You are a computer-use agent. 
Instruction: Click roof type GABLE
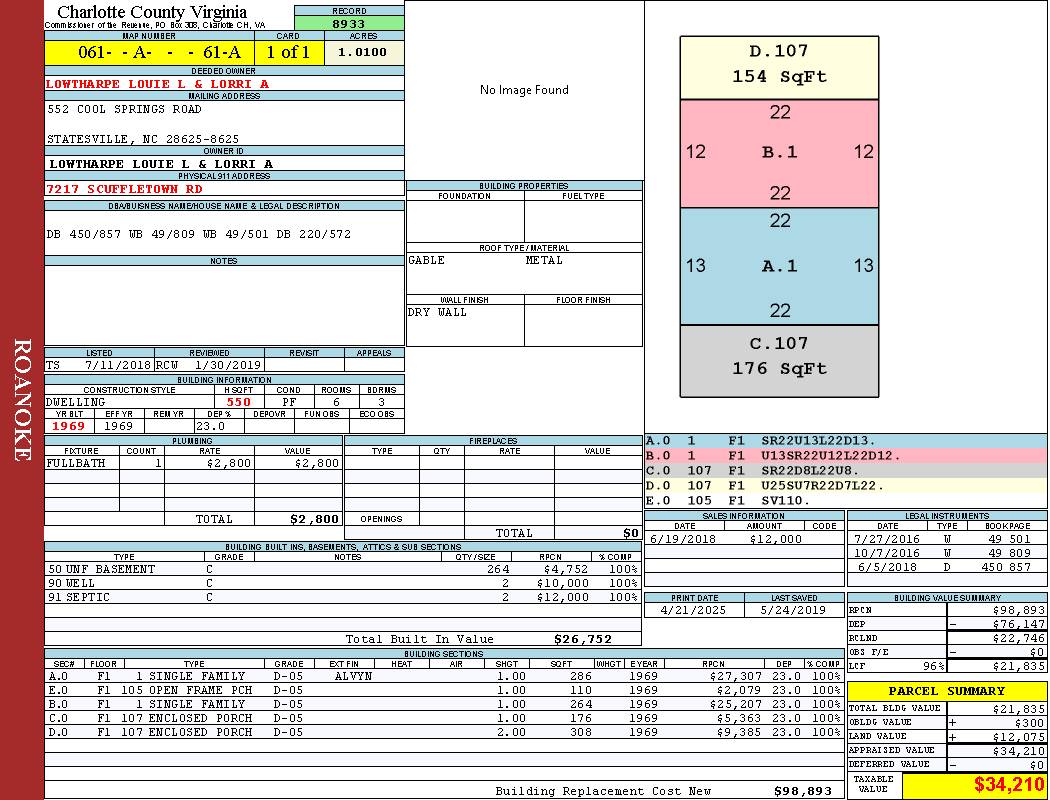(x=427, y=260)
